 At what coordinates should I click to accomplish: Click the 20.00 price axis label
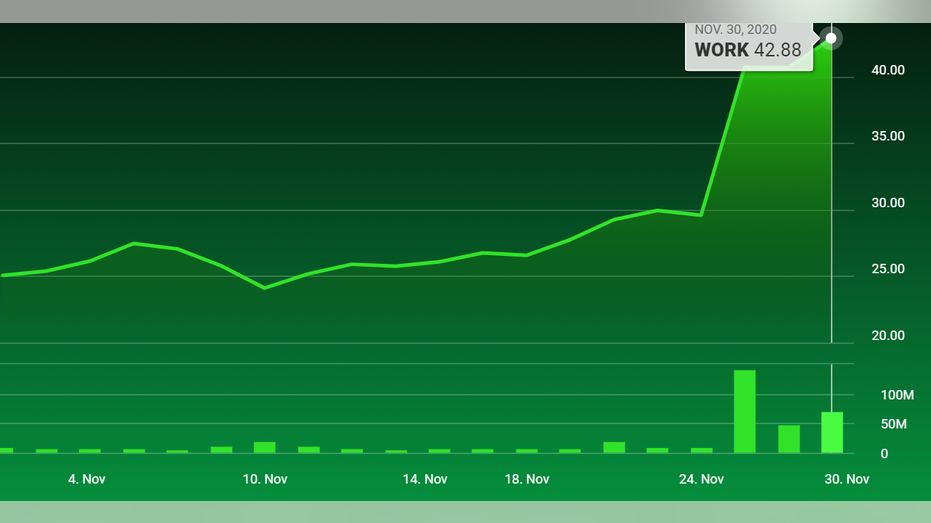click(x=888, y=335)
